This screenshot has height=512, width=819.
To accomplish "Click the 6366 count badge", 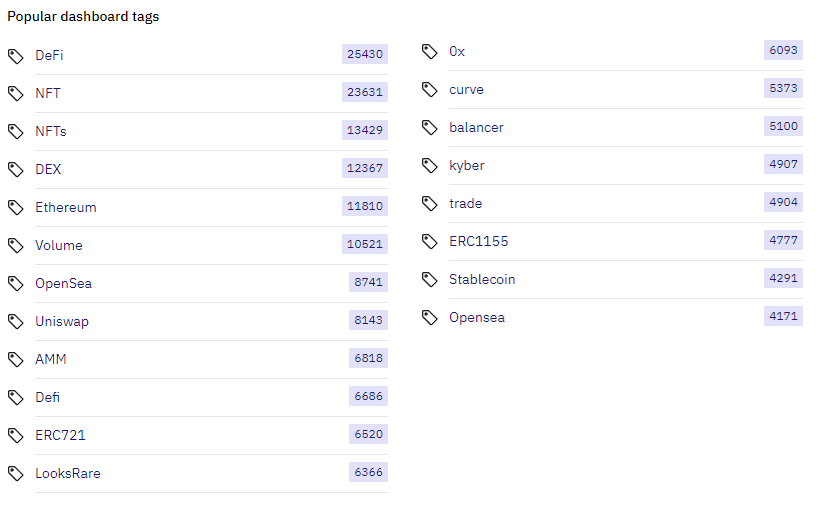I will pos(368,472).
